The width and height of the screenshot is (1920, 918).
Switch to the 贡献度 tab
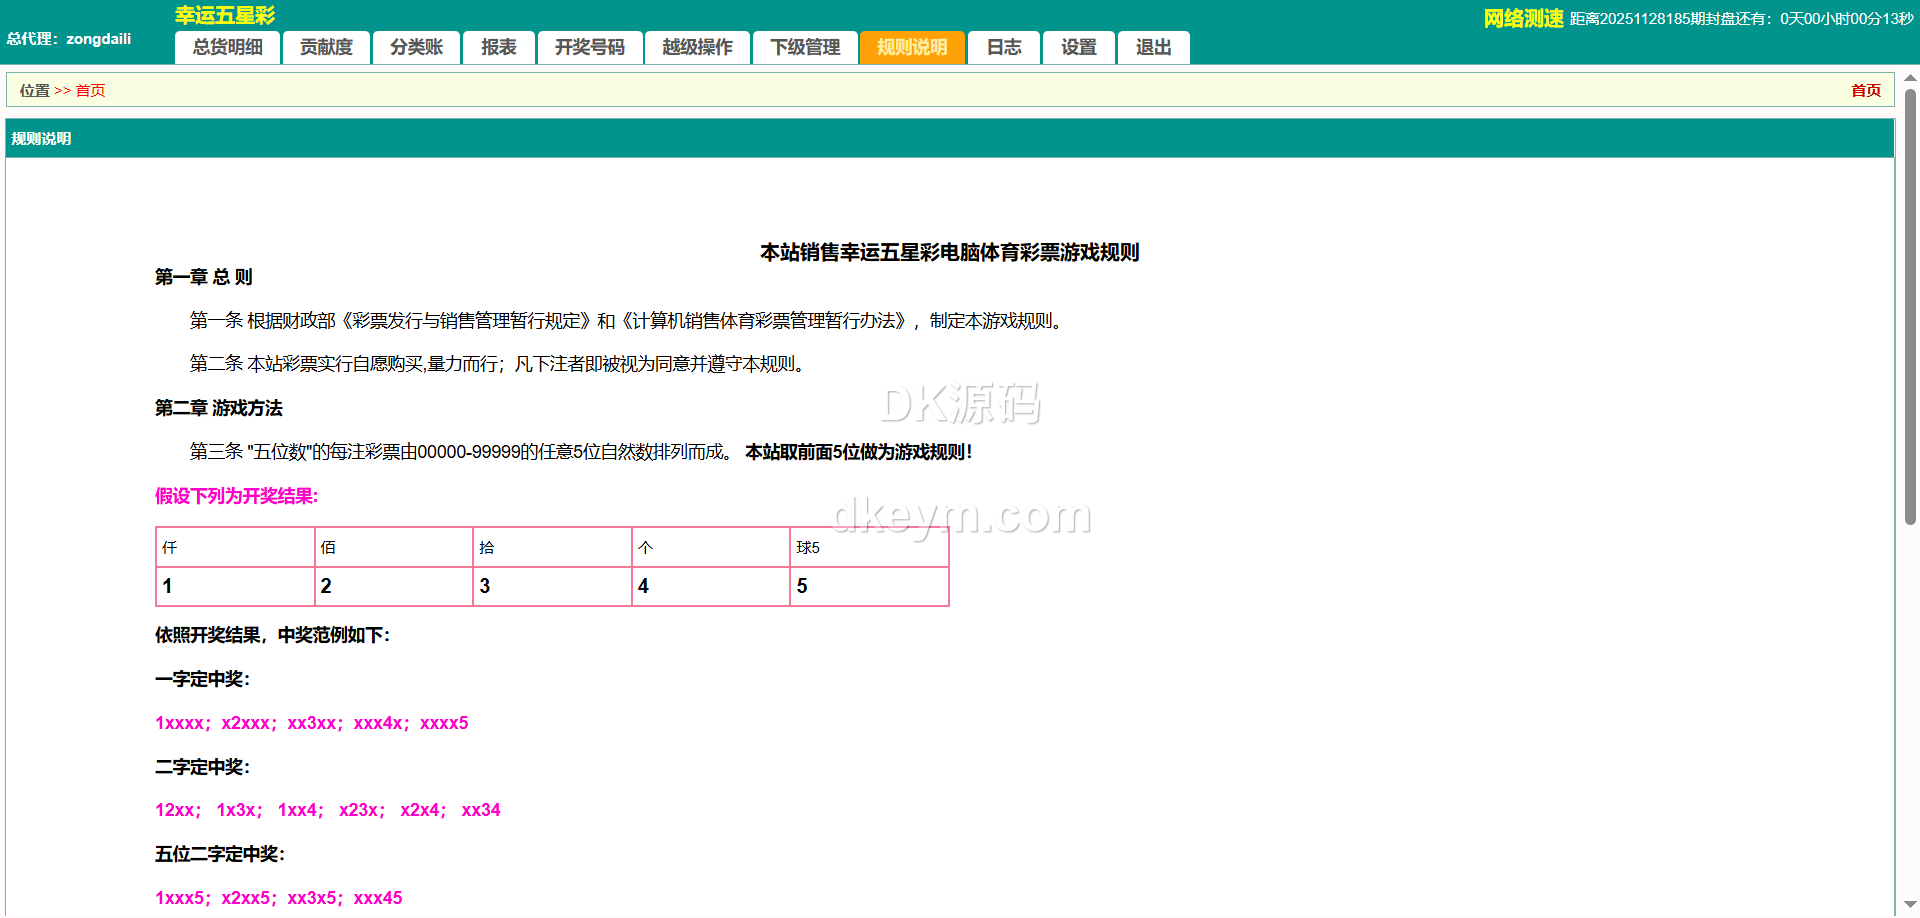tap(326, 47)
